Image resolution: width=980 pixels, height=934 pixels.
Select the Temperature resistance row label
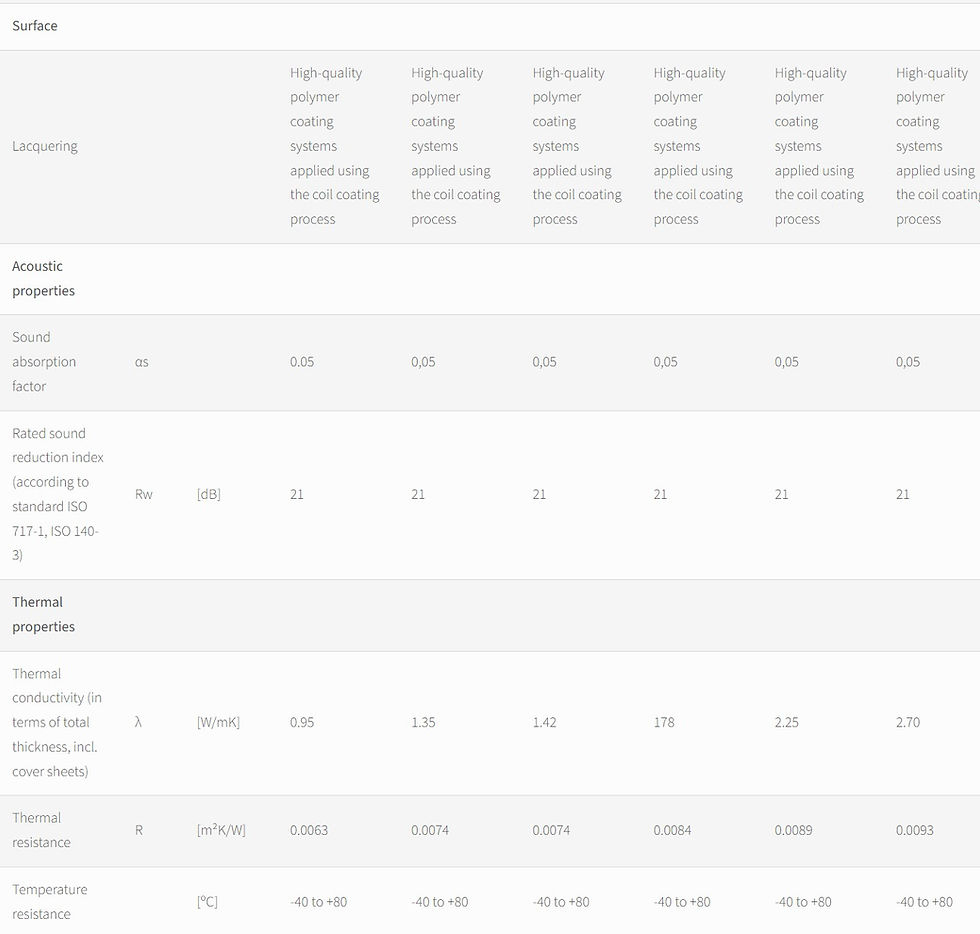pyautogui.click(x=49, y=902)
